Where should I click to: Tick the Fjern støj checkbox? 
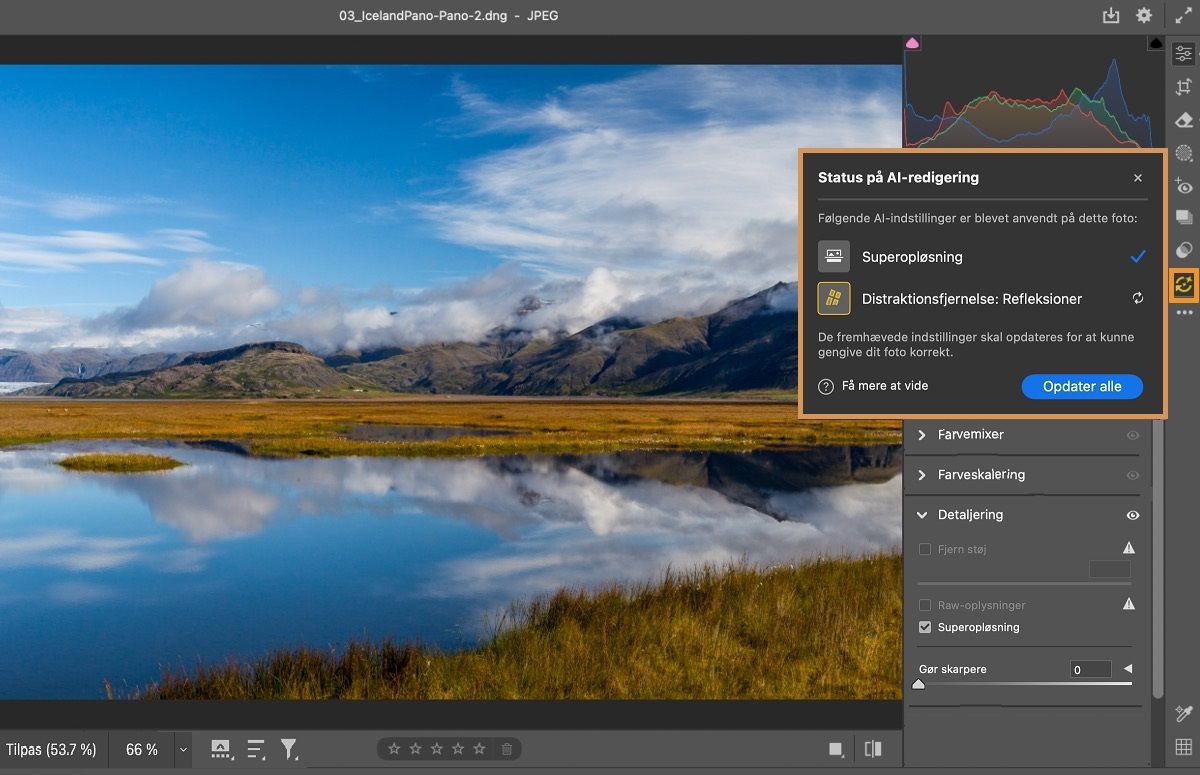pos(925,549)
